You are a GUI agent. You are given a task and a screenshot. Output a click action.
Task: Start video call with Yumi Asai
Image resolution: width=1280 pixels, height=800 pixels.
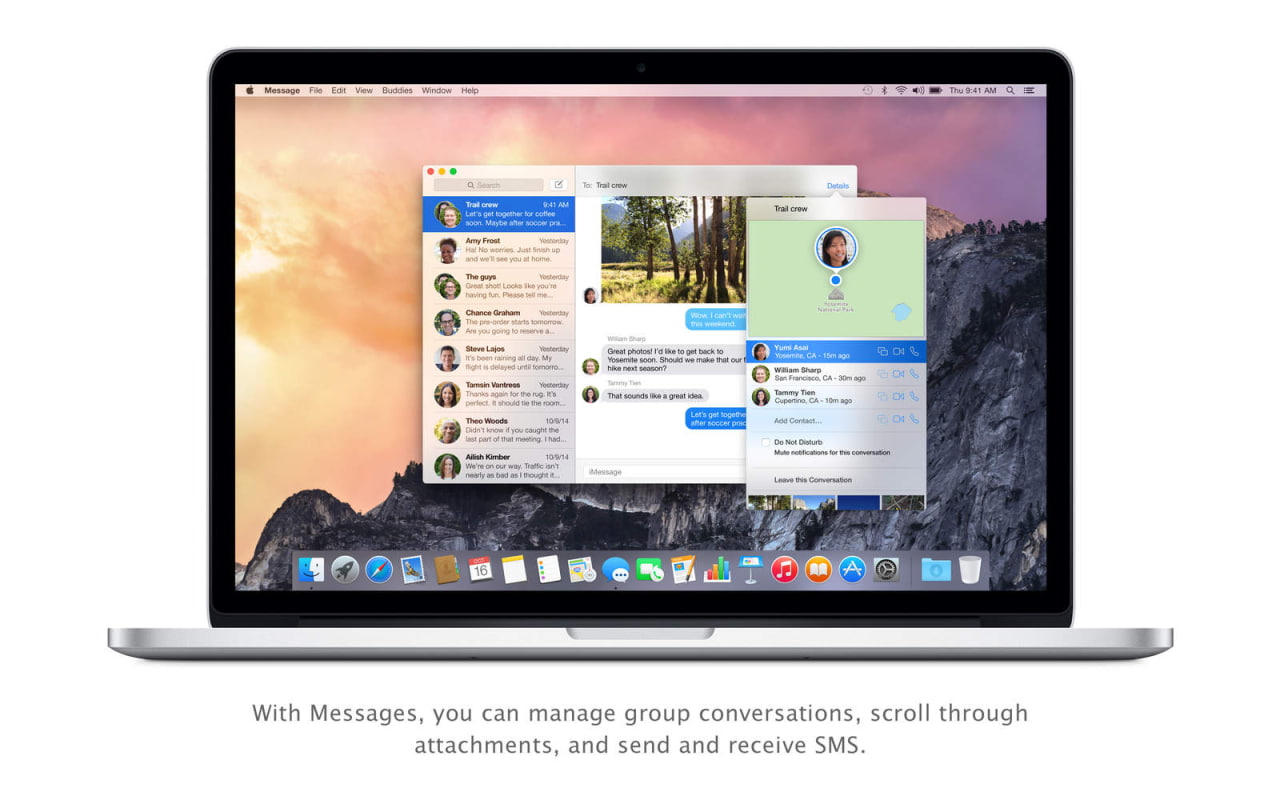[x=898, y=352]
